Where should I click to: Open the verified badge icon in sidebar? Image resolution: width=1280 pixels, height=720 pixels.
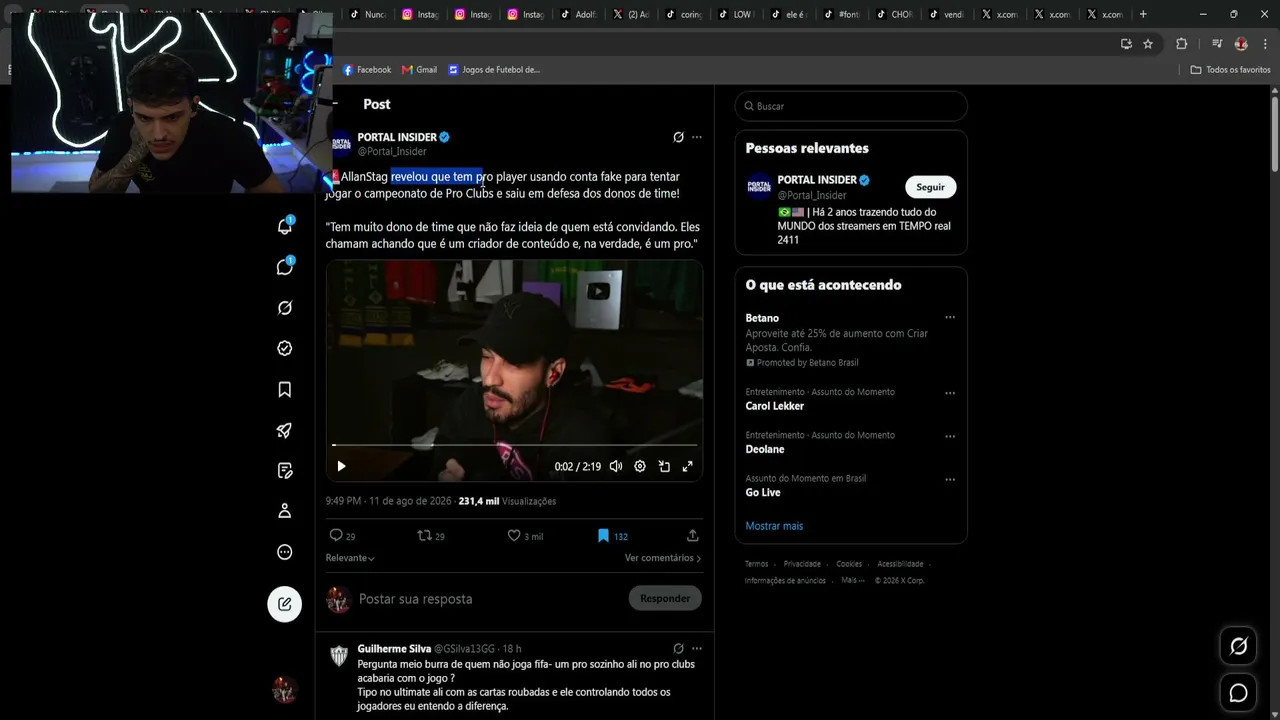point(285,348)
